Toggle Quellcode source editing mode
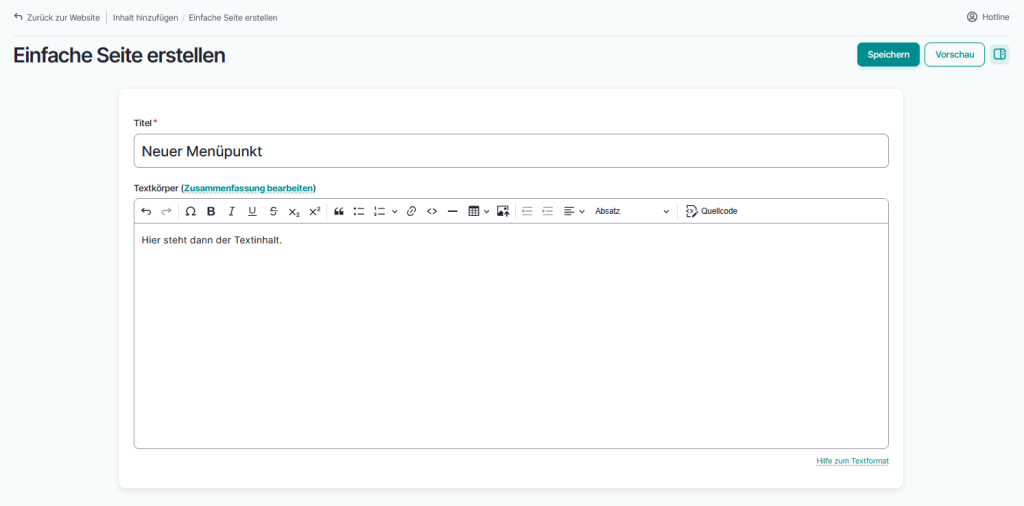Screen dimensions: 1024x506 pyautogui.click(x=711, y=211)
